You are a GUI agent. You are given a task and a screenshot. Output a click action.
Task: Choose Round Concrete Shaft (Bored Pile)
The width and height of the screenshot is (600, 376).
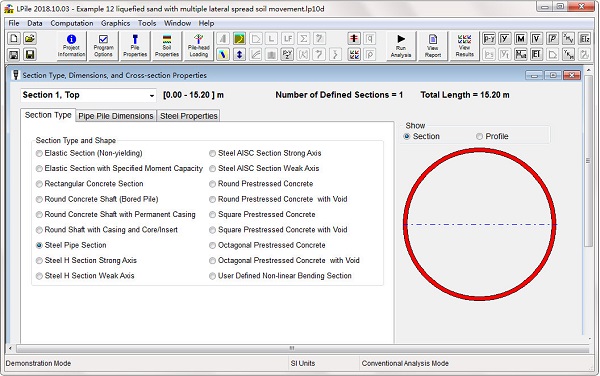coord(97,199)
